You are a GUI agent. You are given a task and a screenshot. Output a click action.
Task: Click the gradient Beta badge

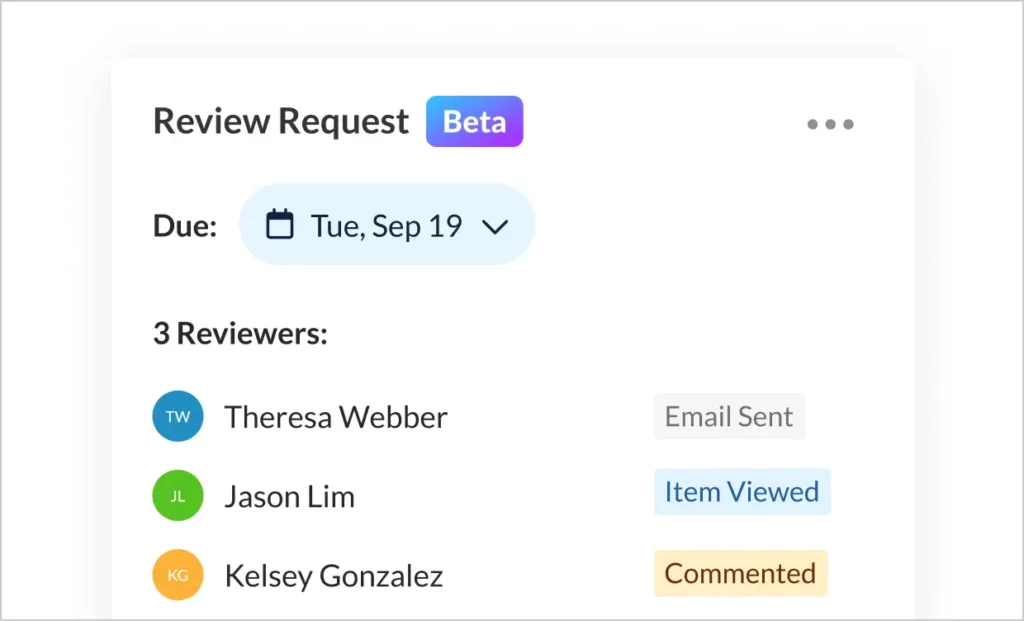click(474, 122)
